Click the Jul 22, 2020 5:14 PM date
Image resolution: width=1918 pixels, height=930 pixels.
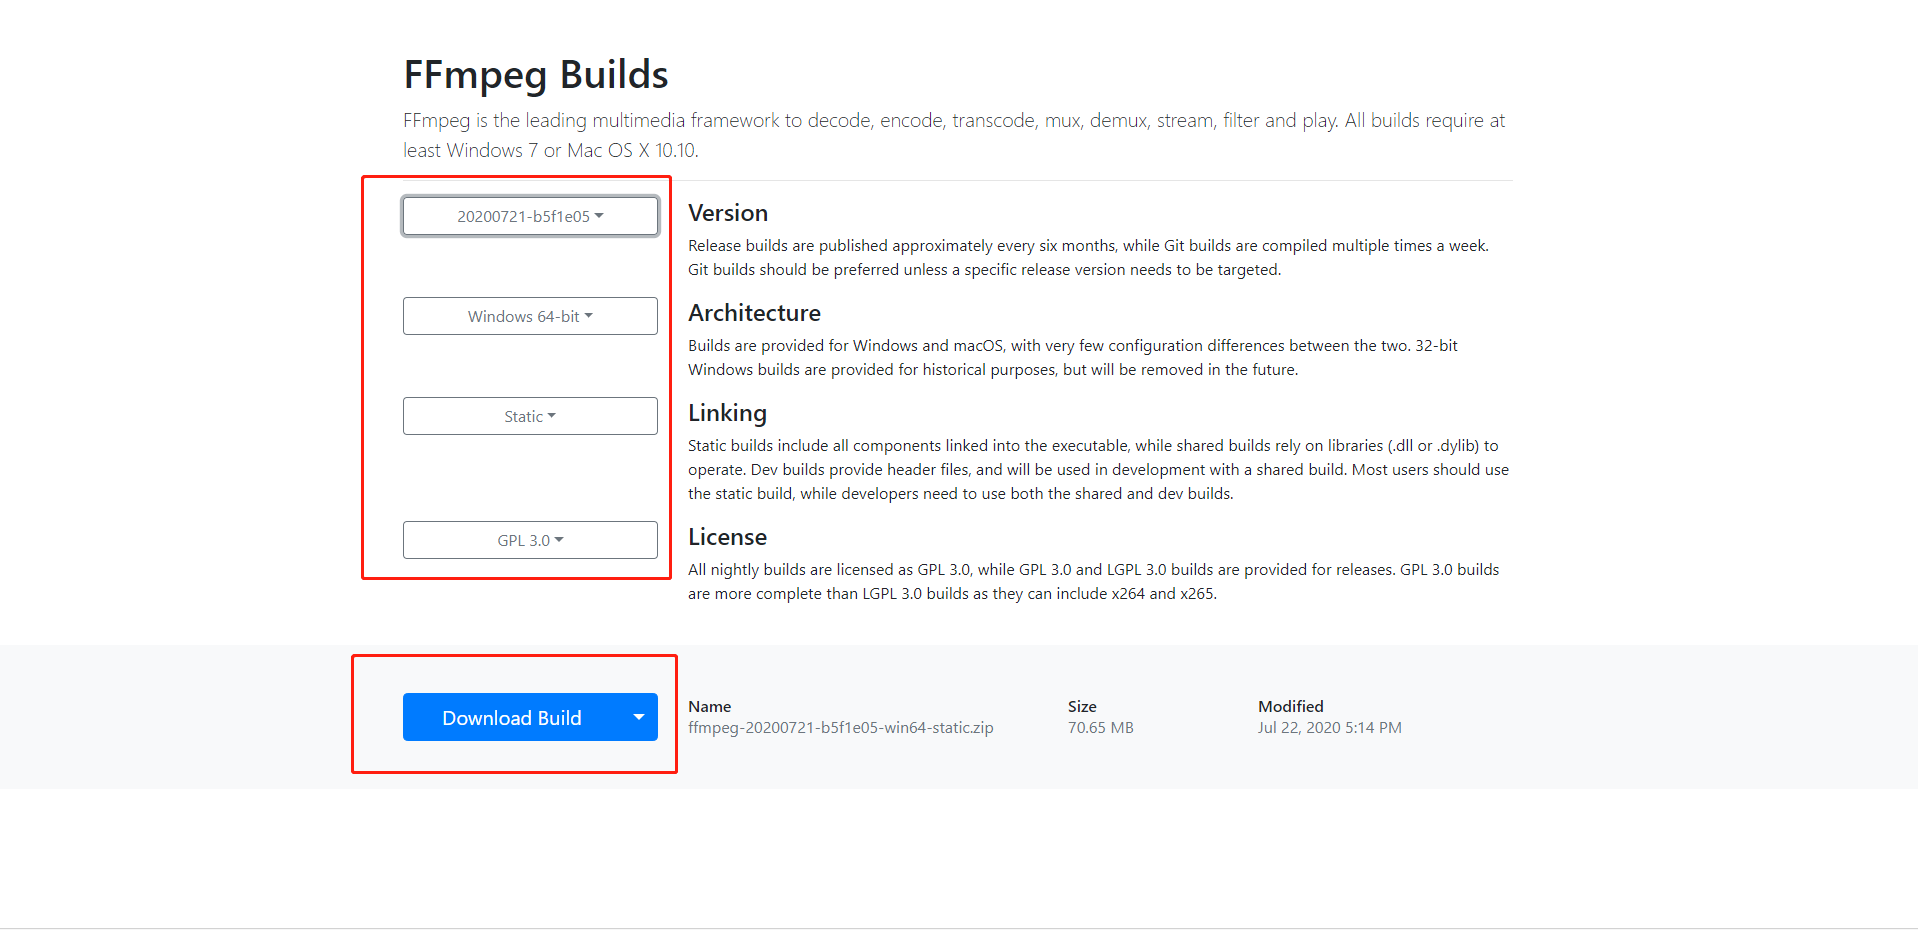coord(1330,728)
